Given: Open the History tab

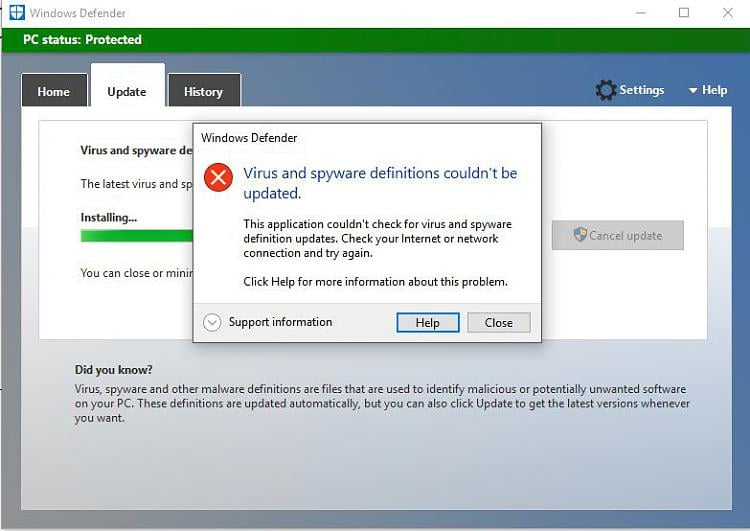Looking at the screenshot, I should [204, 90].
